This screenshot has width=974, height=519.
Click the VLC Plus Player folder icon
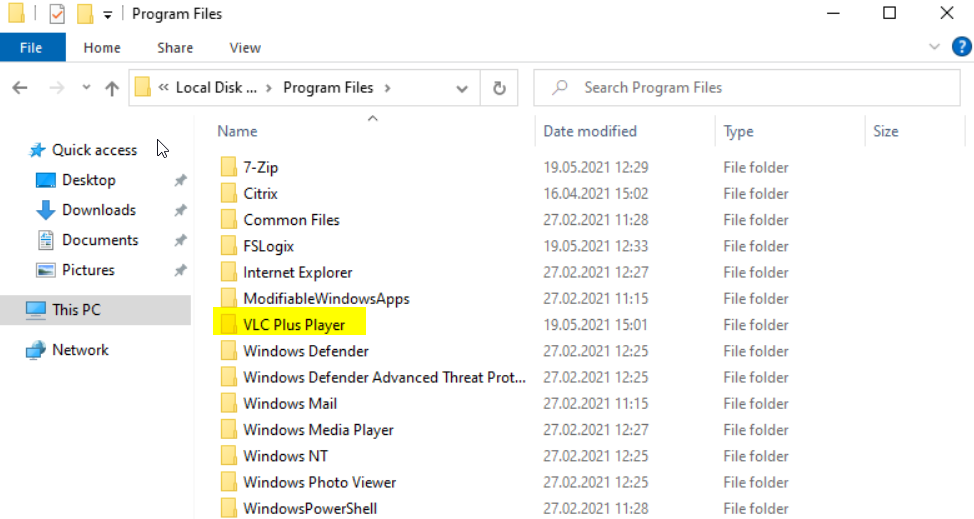(x=229, y=324)
